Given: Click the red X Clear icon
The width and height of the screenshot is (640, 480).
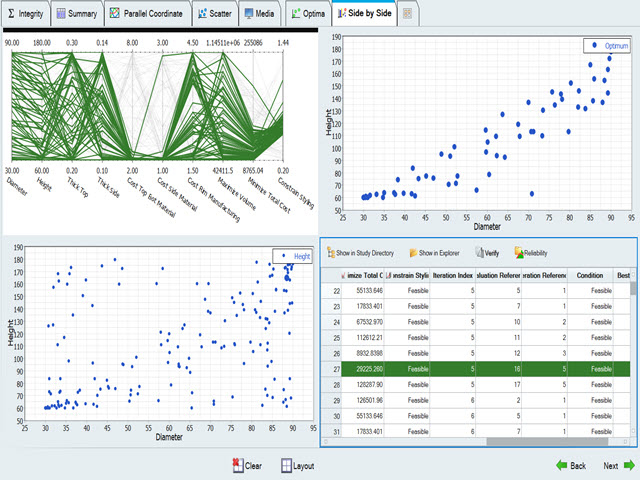Looking at the screenshot, I should coord(238,465).
